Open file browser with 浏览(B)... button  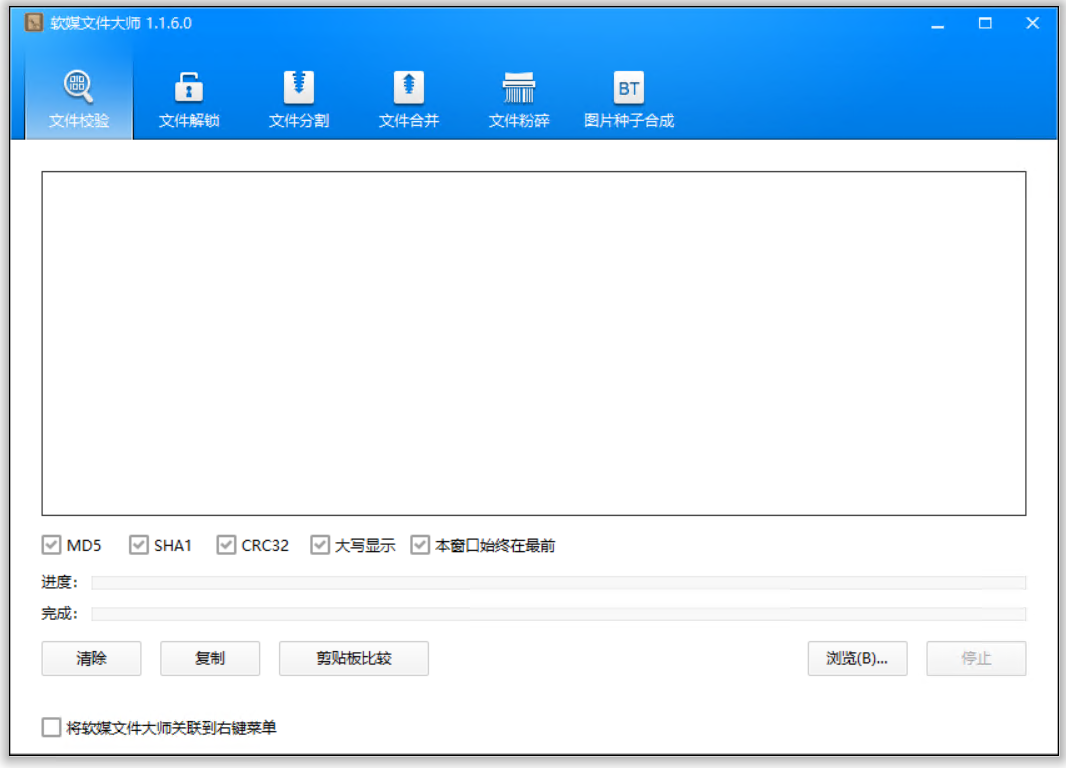click(x=857, y=658)
